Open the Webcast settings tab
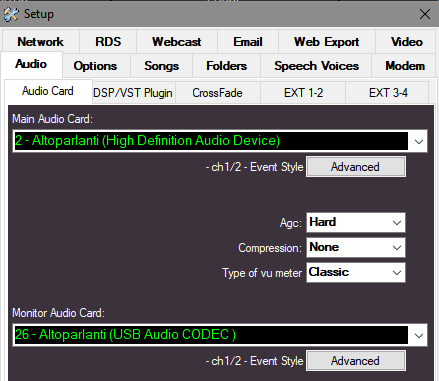The width and height of the screenshot is (439, 381). click(177, 42)
